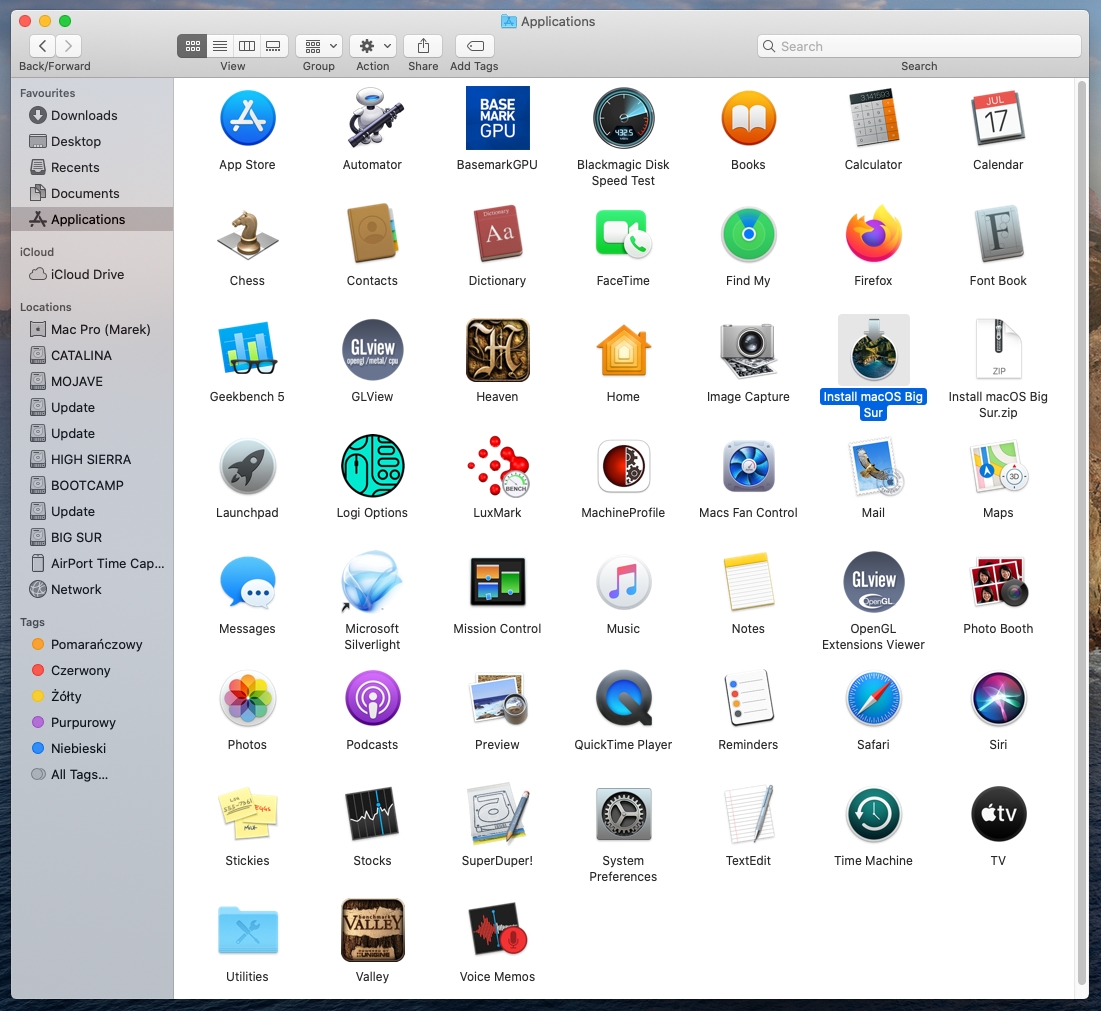Click the Utilities folder icon
This screenshot has width=1101, height=1011.
pos(247,930)
